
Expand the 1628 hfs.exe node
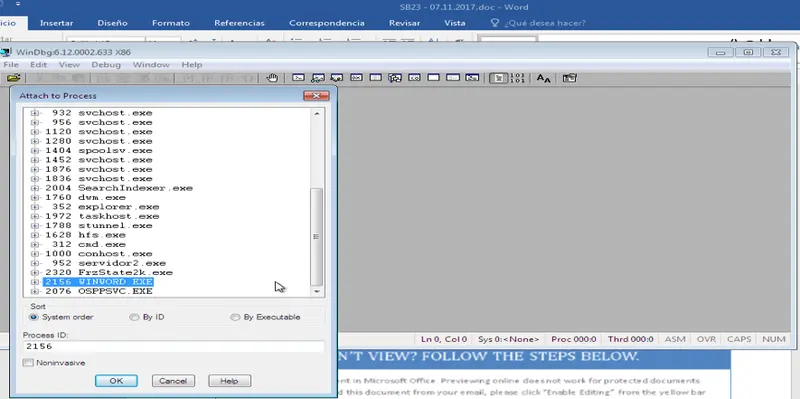(35, 235)
